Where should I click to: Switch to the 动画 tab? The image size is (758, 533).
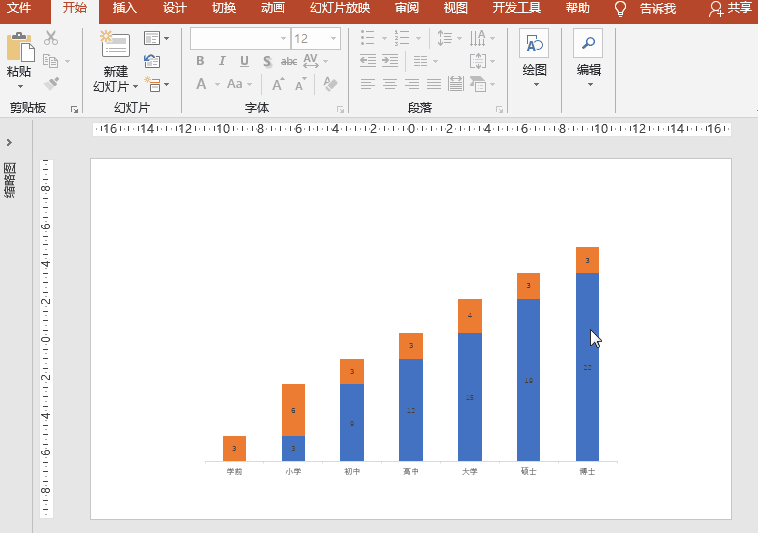(273, 8)
